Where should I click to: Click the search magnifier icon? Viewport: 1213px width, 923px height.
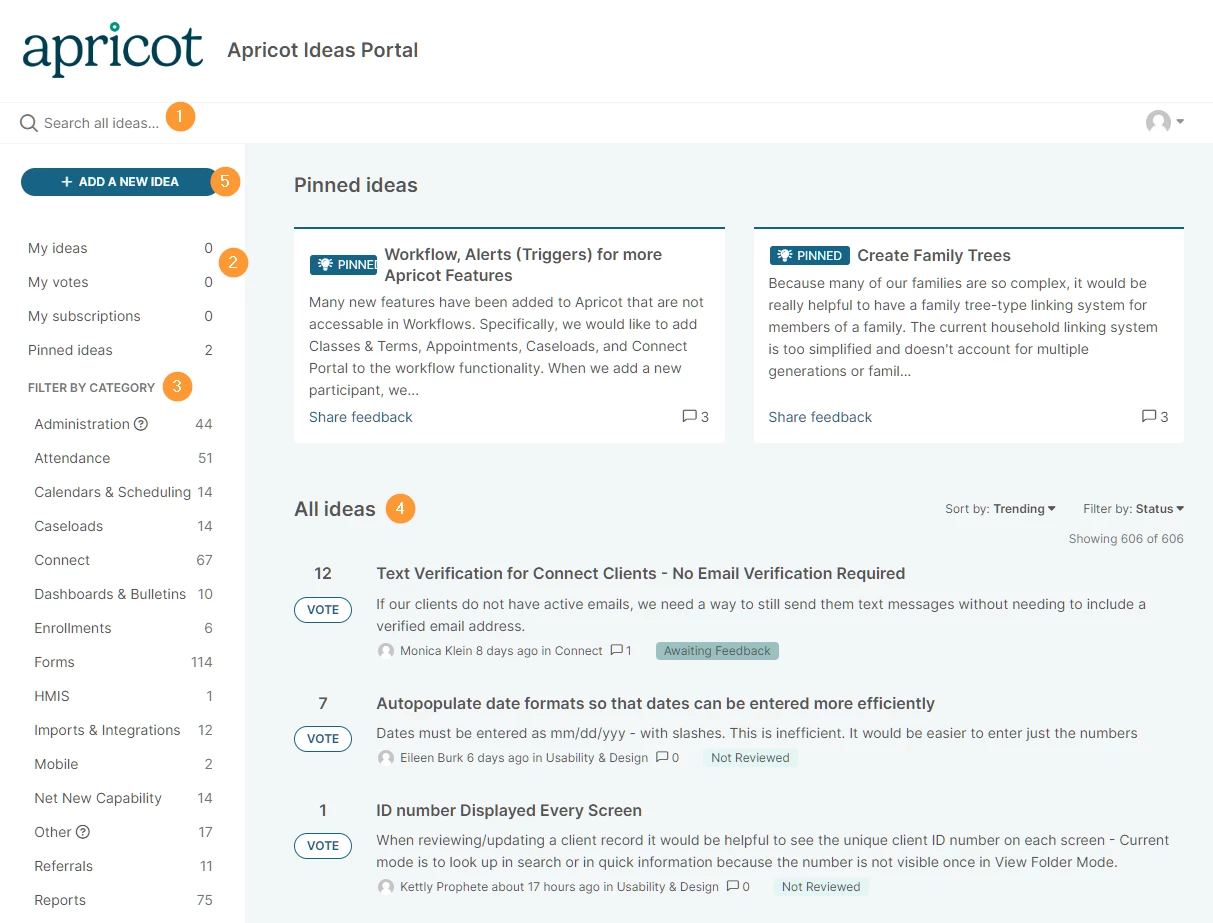tap(29, 123)
